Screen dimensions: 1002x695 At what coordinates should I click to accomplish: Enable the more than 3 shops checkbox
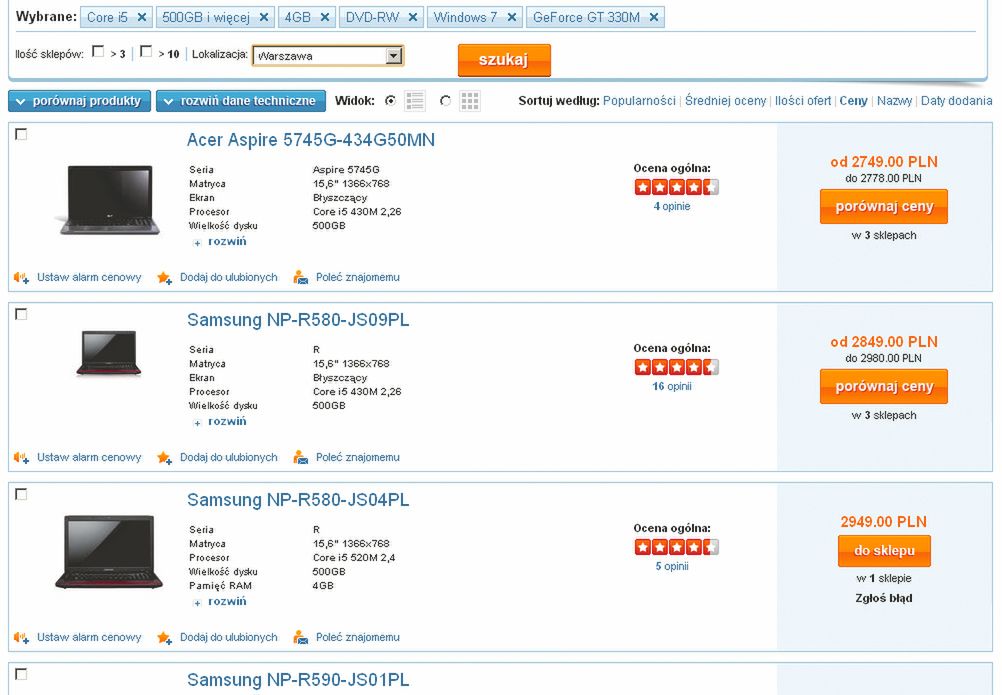98,52
